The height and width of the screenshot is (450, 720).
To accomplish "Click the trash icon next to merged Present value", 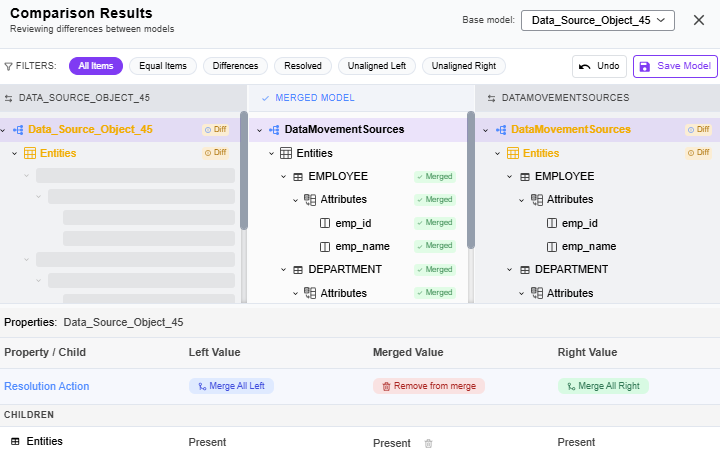I will [428, 443].
